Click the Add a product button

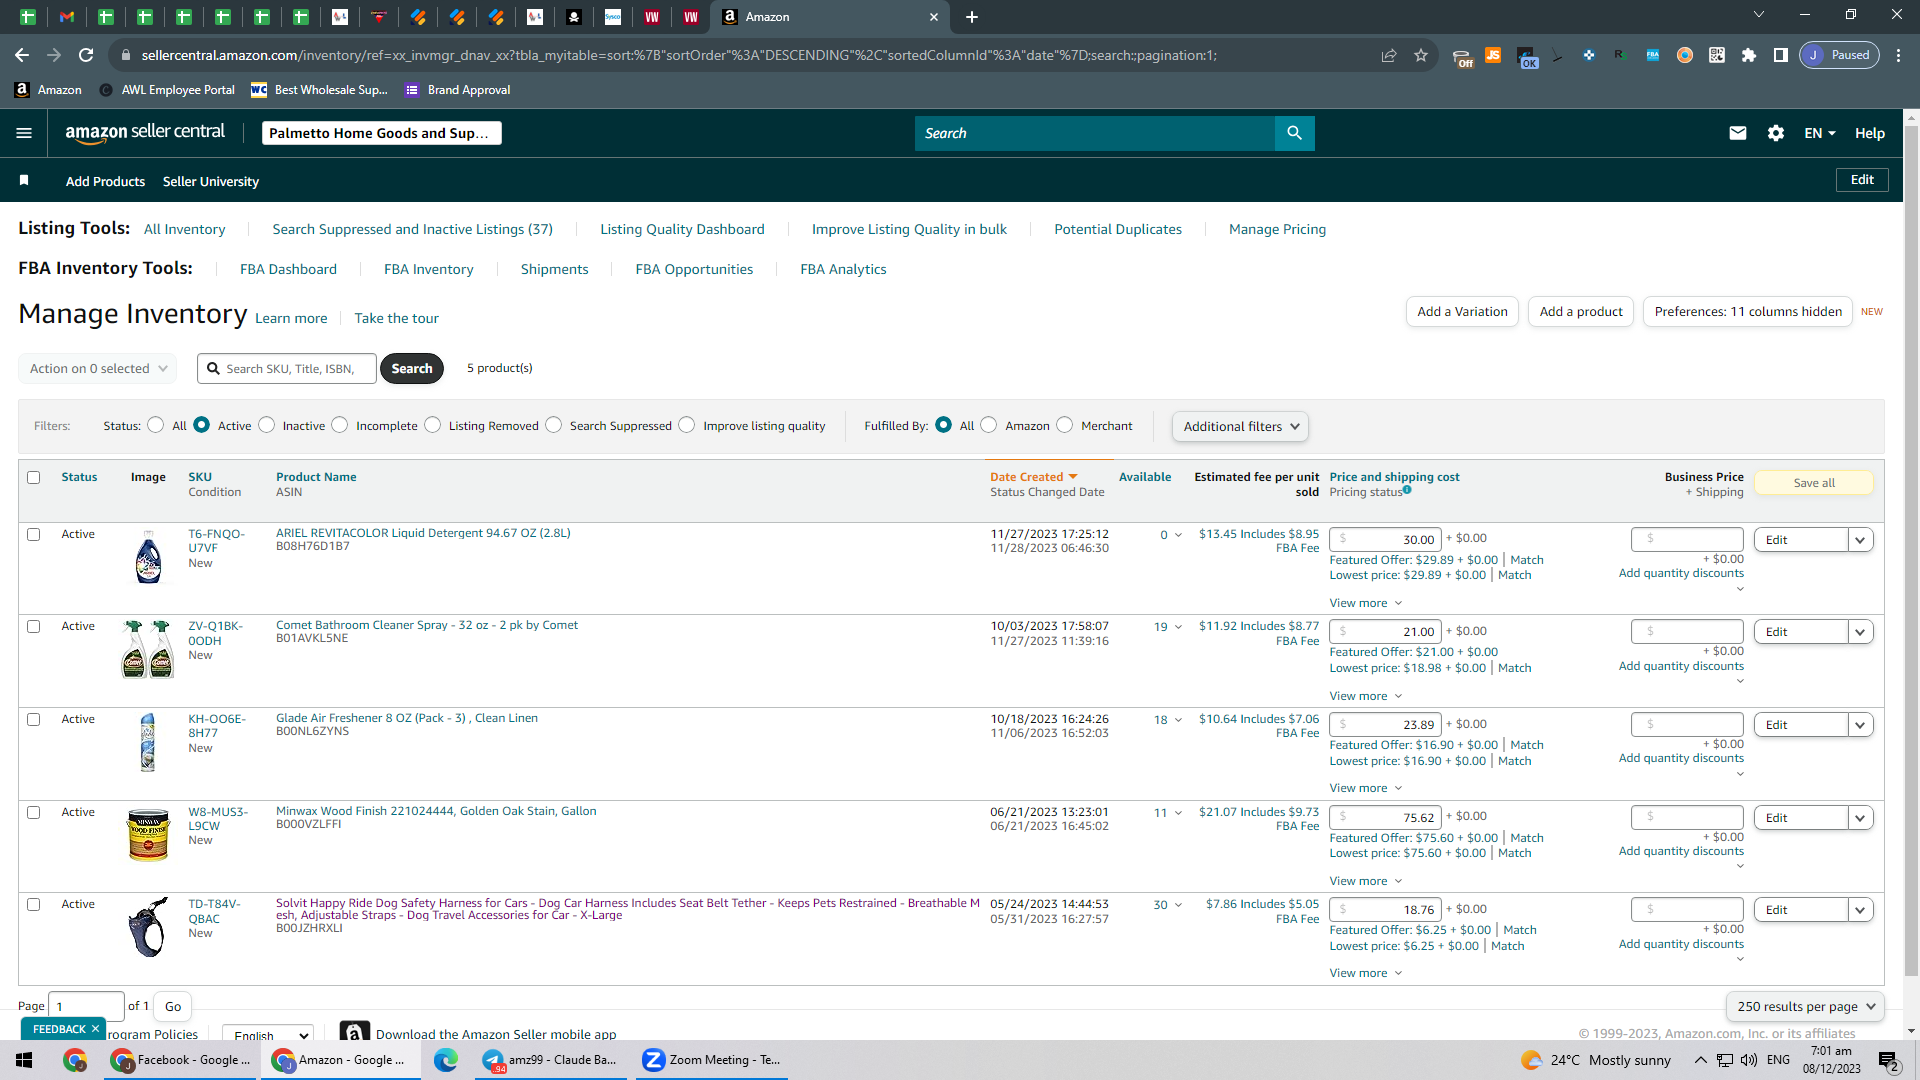[1581, 312]
